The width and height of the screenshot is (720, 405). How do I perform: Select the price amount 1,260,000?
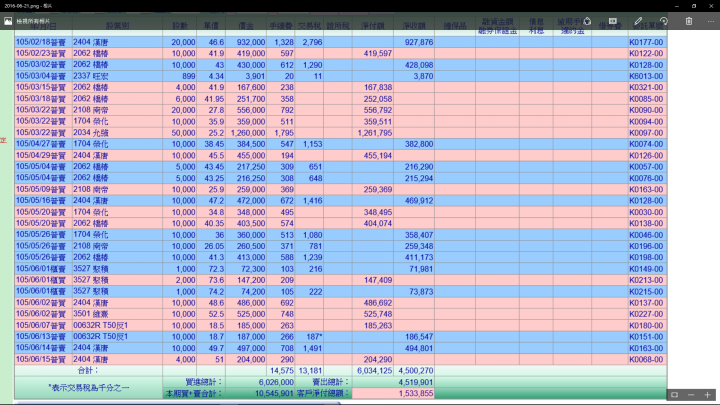pos(248,133)
